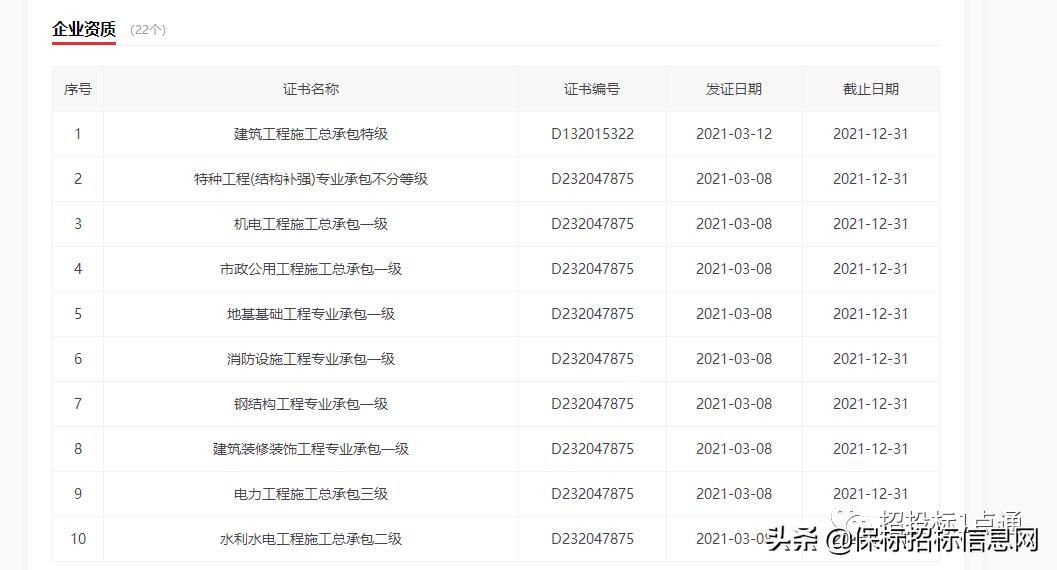
Task: Click issue date in 建筑装修装饰工程 row
Action: click(734, 449)
